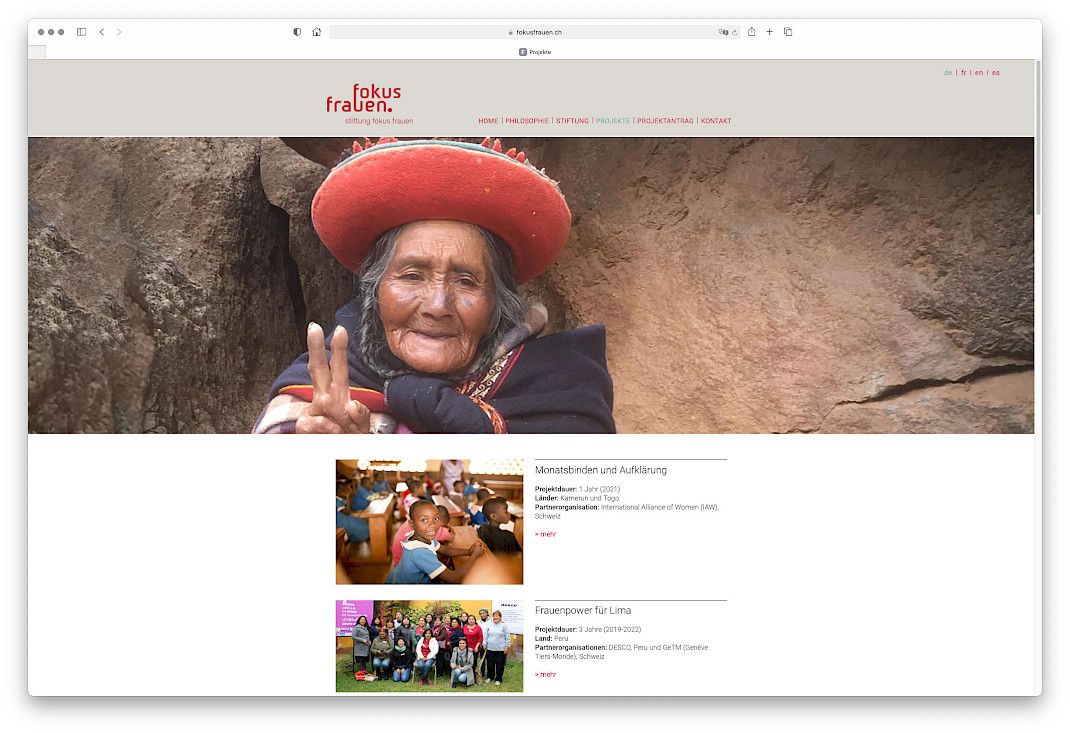Image resolution: width=1070 pixels, height=733 pixels.
Task: Show the tab overview icon
Action: pos(788,32)
